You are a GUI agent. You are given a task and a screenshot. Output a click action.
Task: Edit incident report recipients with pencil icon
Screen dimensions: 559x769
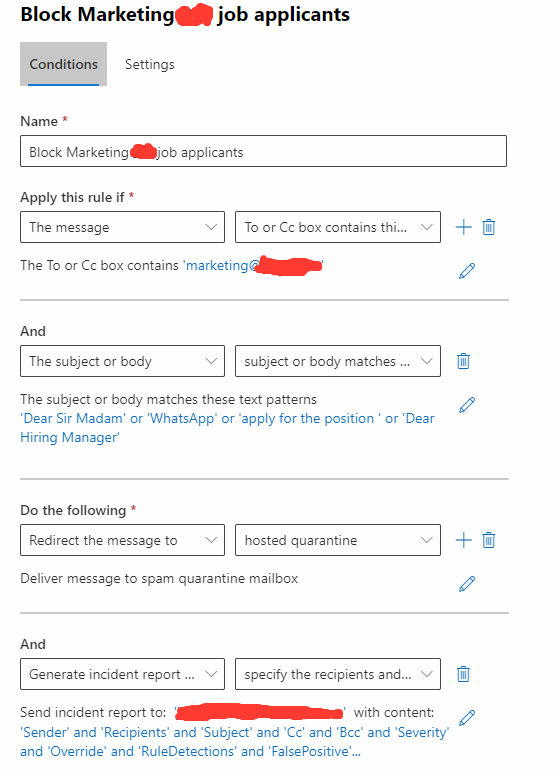(467, 718)
